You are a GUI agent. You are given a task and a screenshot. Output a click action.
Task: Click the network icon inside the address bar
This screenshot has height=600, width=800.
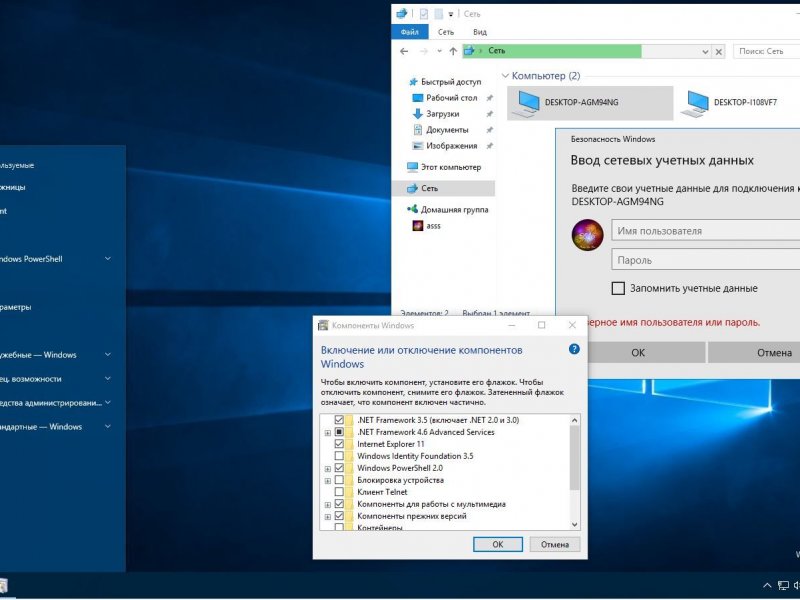point(469,51)
